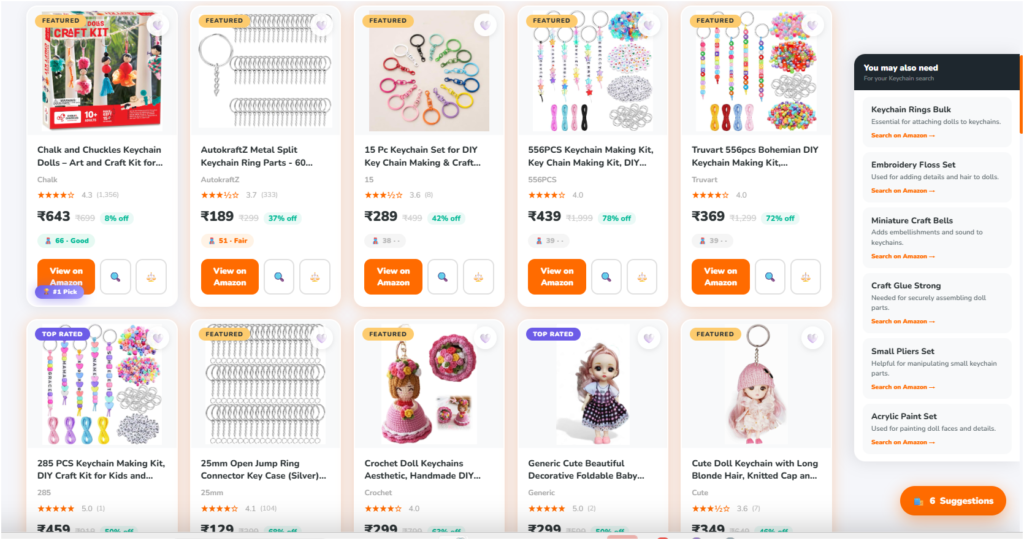Open the 6 Suggestions floating button
Screen dimensions: 1024x540
coord(953,501)
